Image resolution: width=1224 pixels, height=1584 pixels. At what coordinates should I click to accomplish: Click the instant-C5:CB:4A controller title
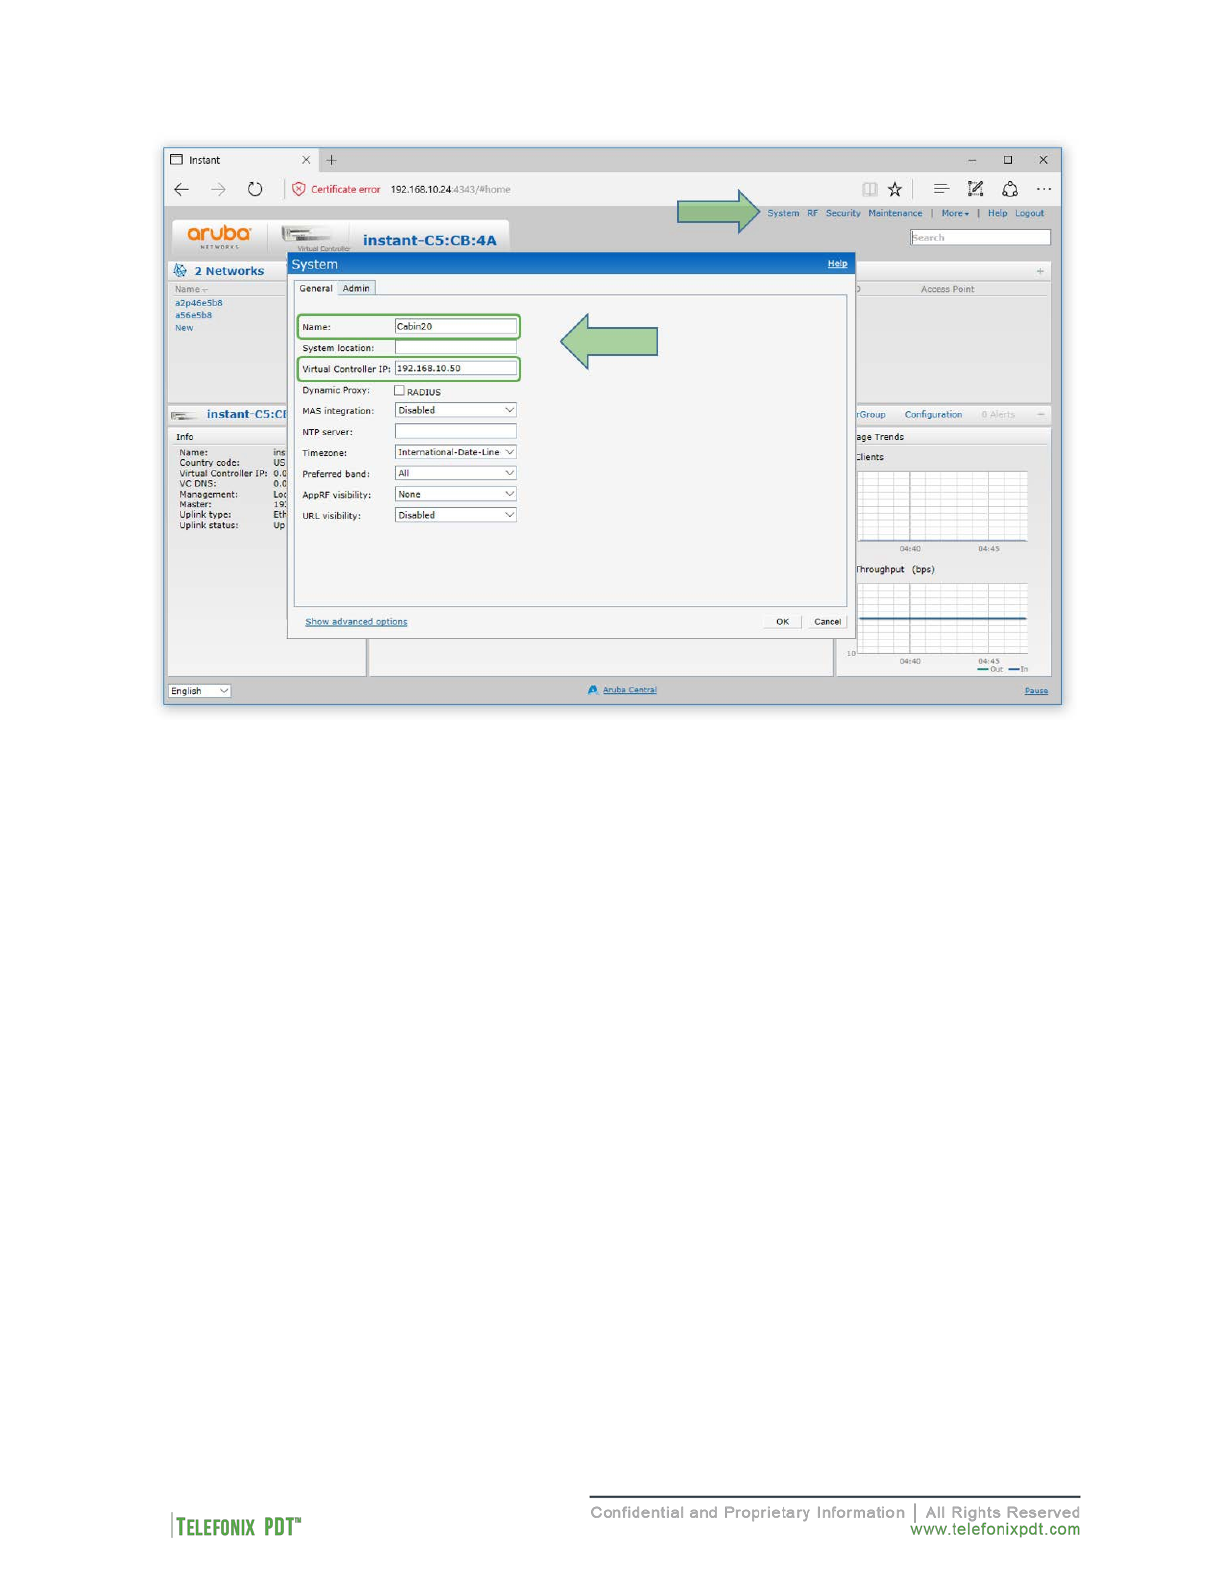coord(429,240)
